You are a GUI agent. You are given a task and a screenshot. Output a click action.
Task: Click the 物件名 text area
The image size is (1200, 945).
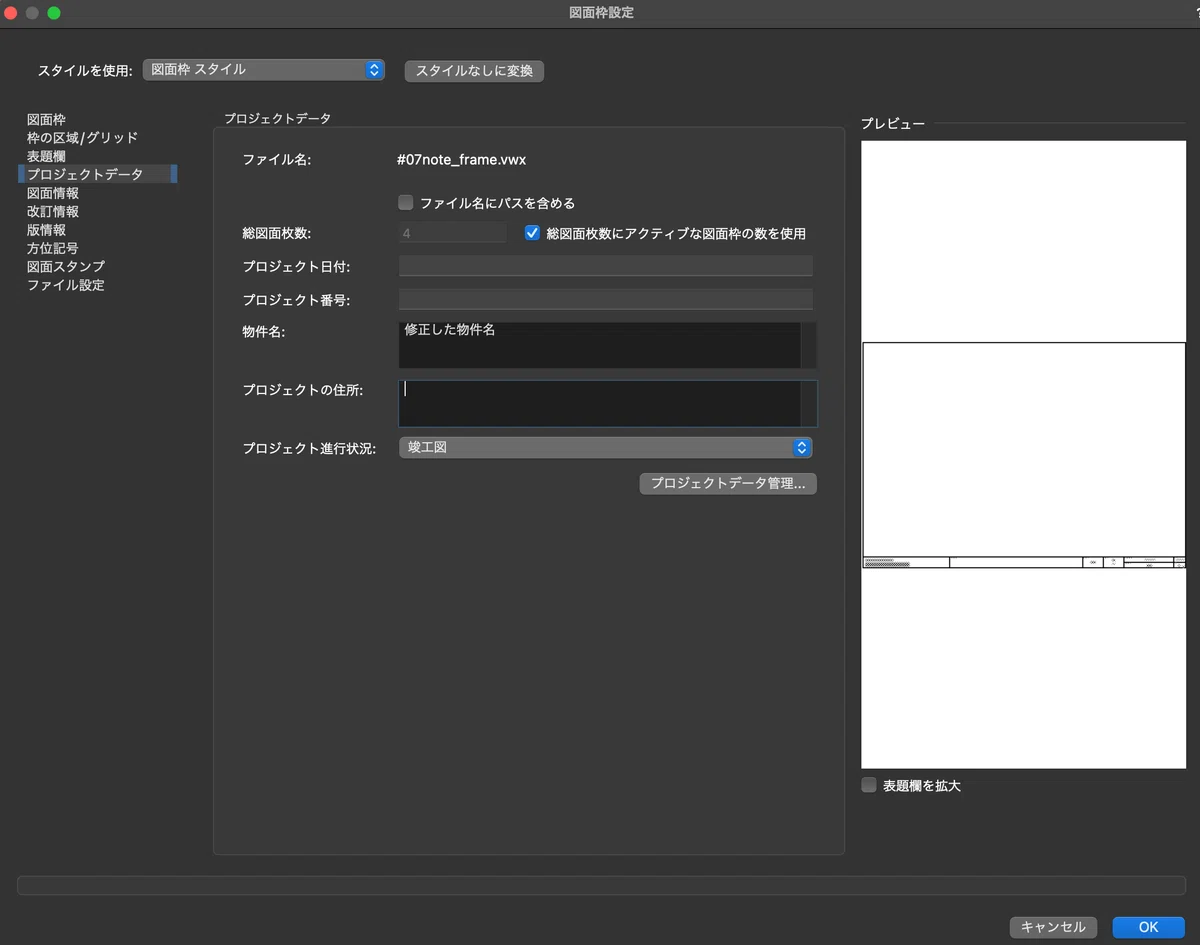[x=599, y=345]
